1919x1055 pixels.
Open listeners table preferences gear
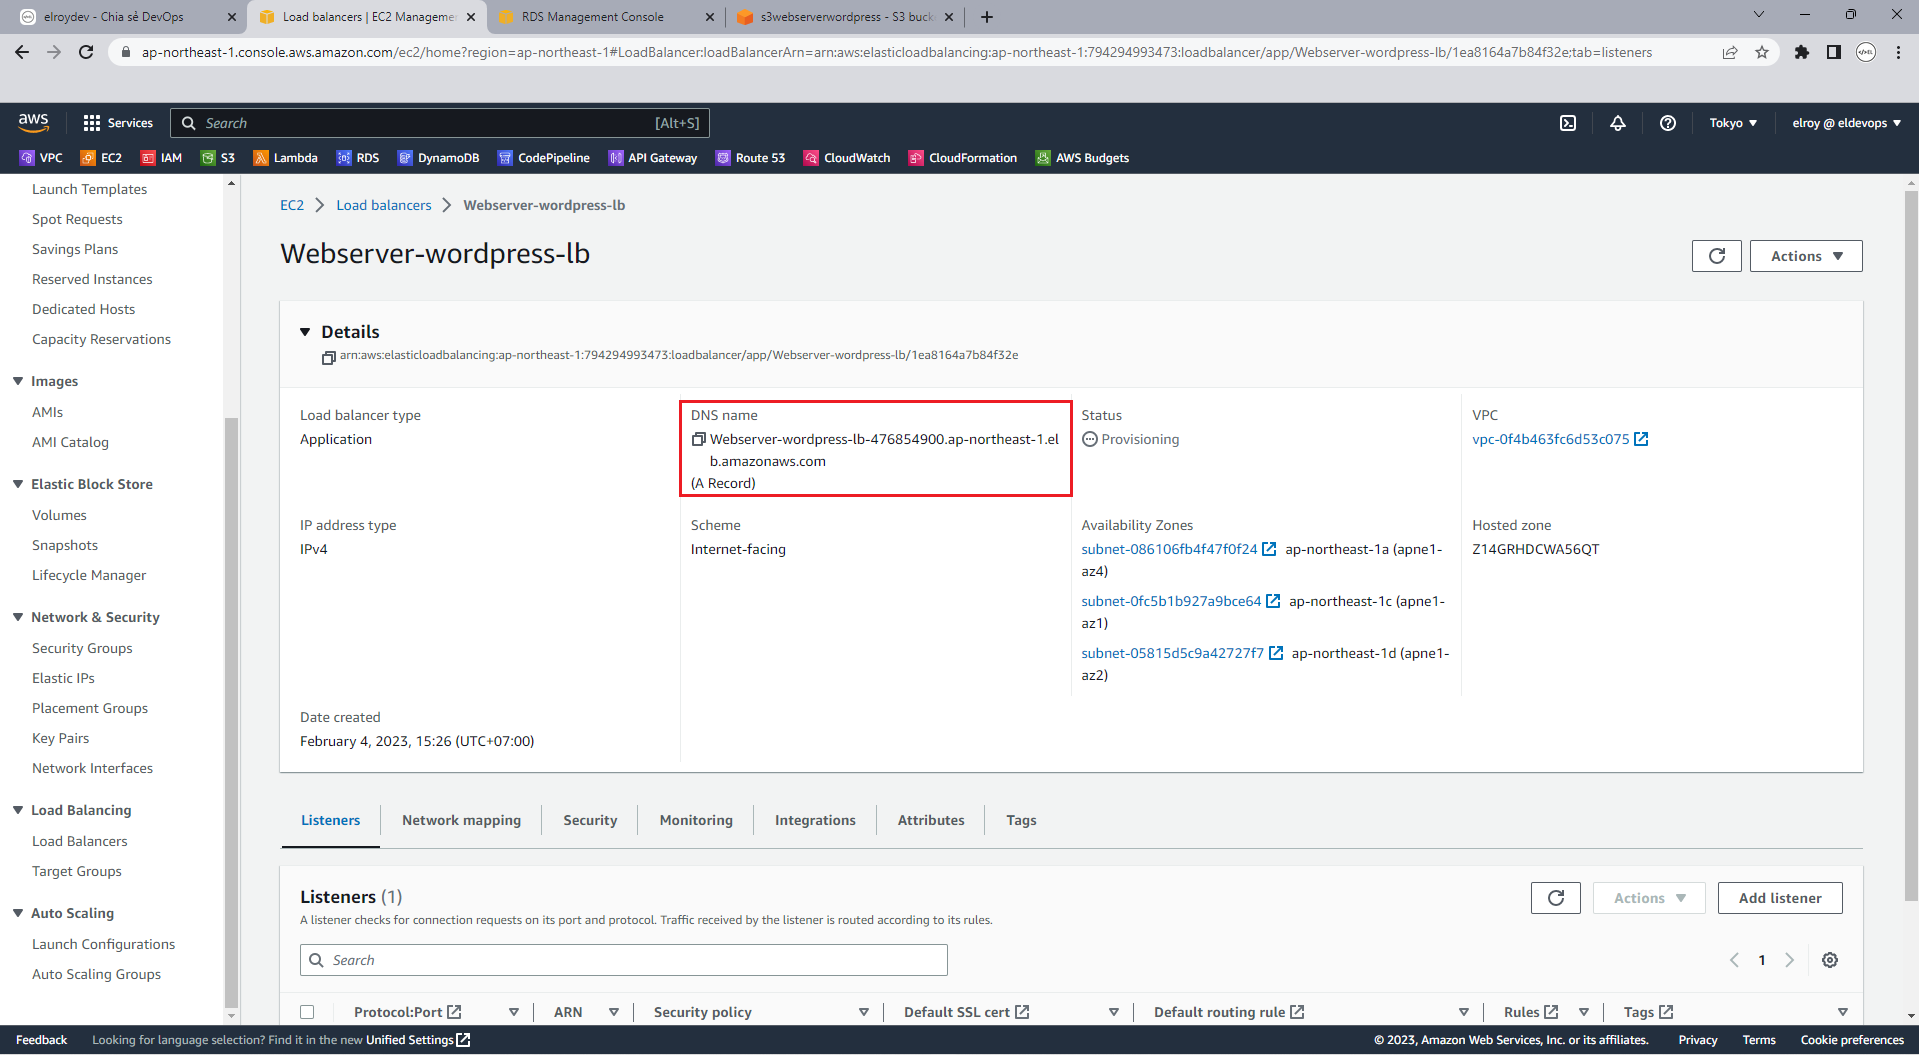[1830, 960]
